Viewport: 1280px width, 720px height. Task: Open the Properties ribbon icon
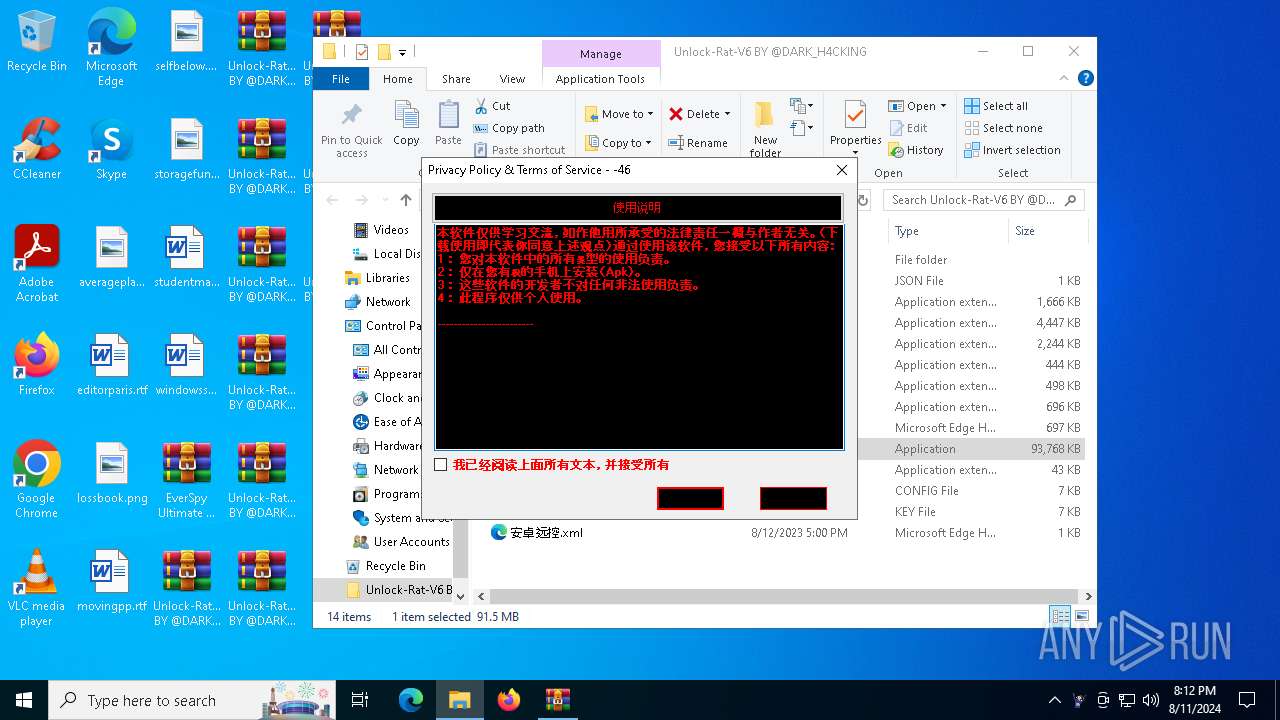click(x=855, y=127)
